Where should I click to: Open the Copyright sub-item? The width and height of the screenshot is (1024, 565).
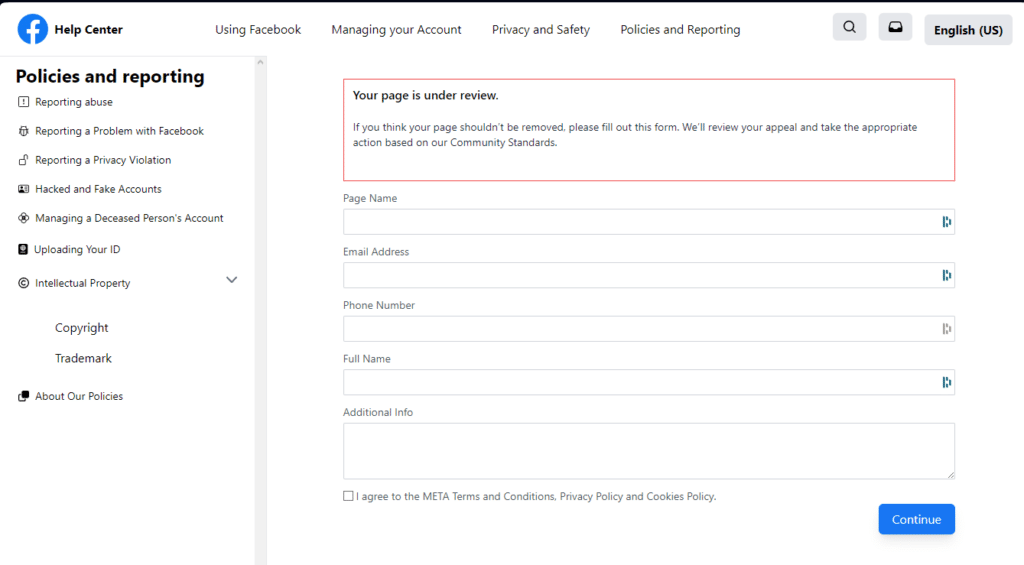point(82,328)
